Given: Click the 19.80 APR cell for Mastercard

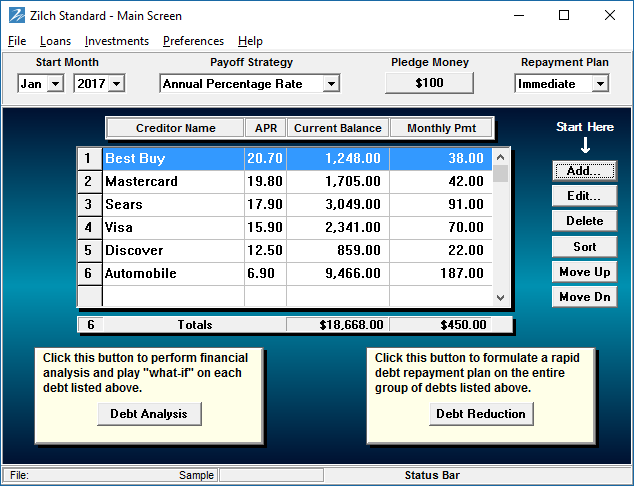Looking at the screenshot, I should (x=265, y=181).
